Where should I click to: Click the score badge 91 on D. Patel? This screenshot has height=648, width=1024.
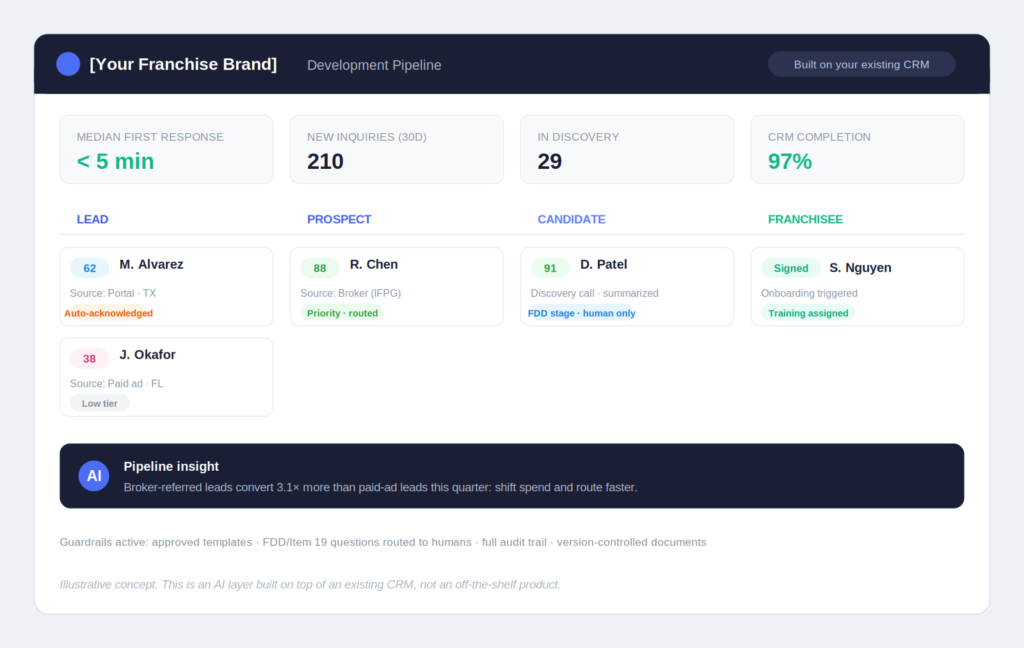click(550, 268)
